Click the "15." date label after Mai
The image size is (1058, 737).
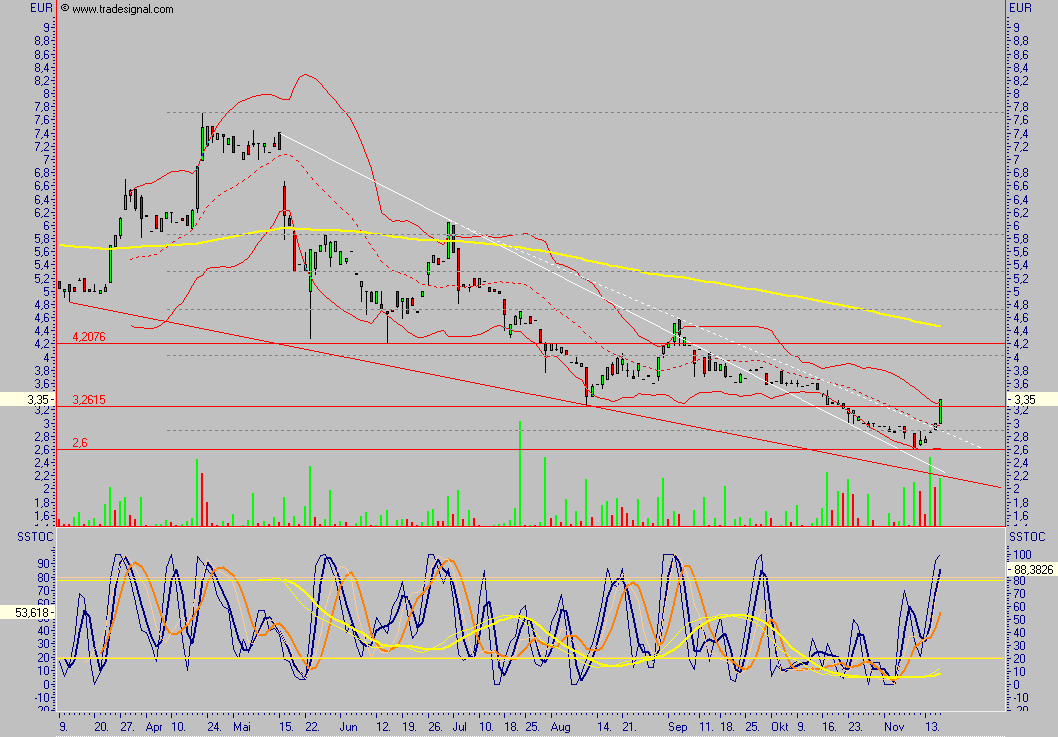[286, 727]
